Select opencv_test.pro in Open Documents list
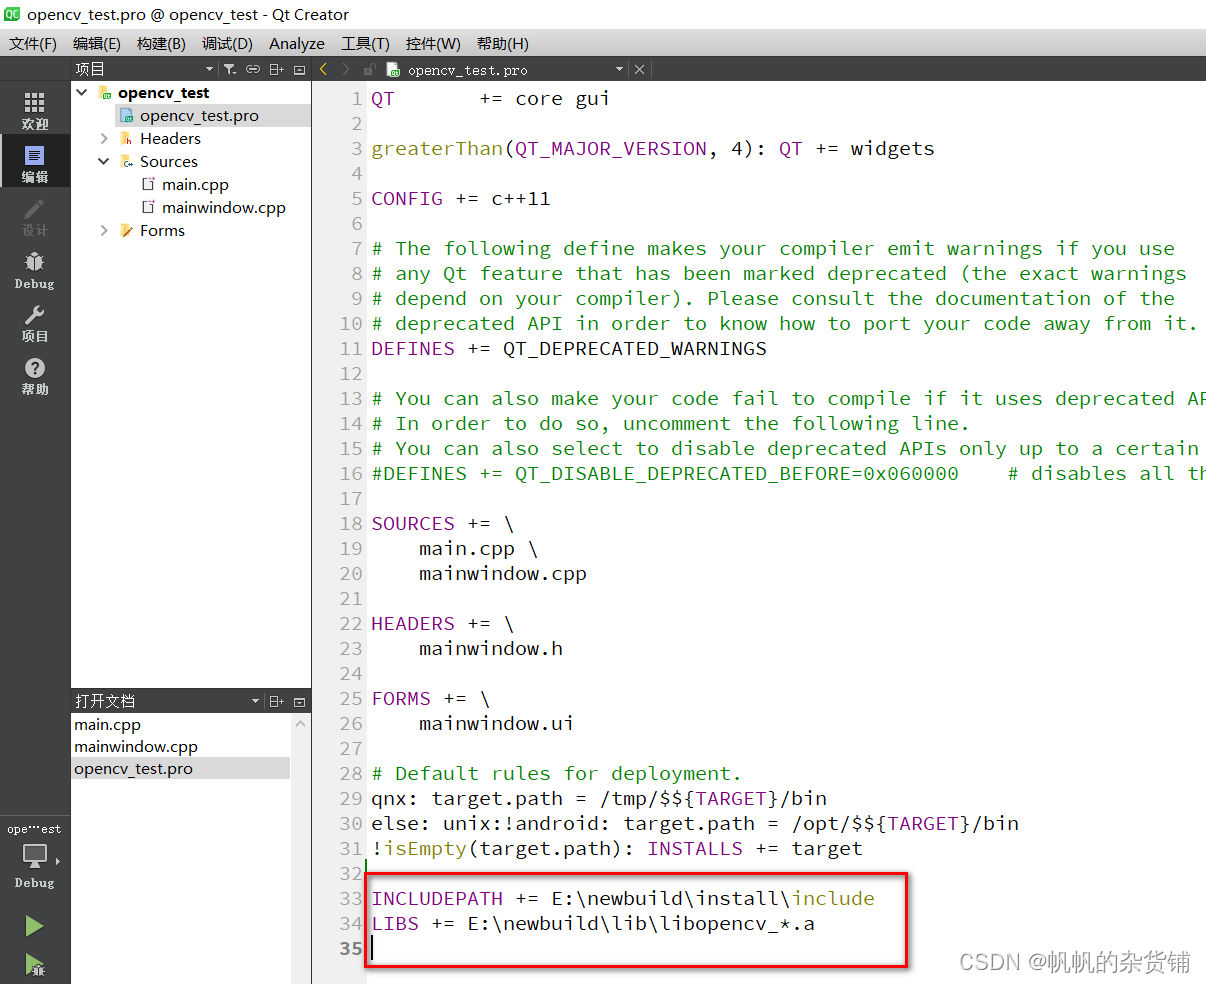The height and width of the screenshot is (984, 1206). 181,769
